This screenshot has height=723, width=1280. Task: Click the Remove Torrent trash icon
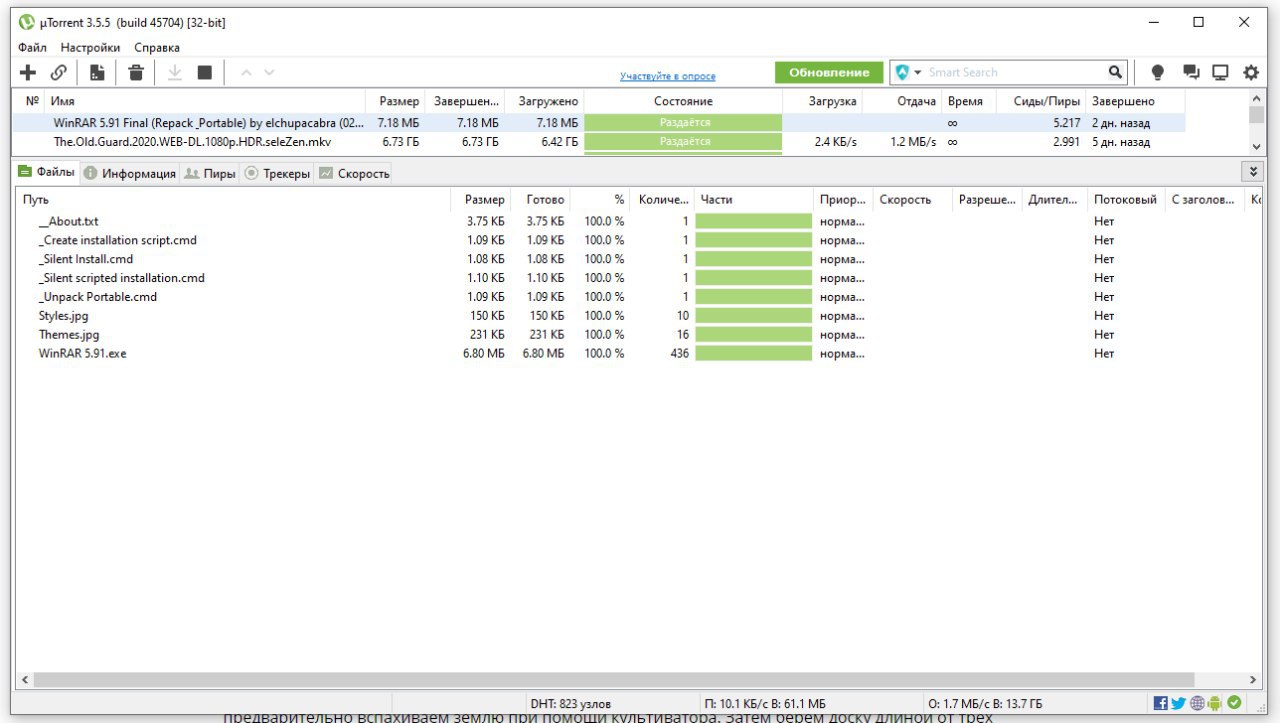tap(136, 72)
